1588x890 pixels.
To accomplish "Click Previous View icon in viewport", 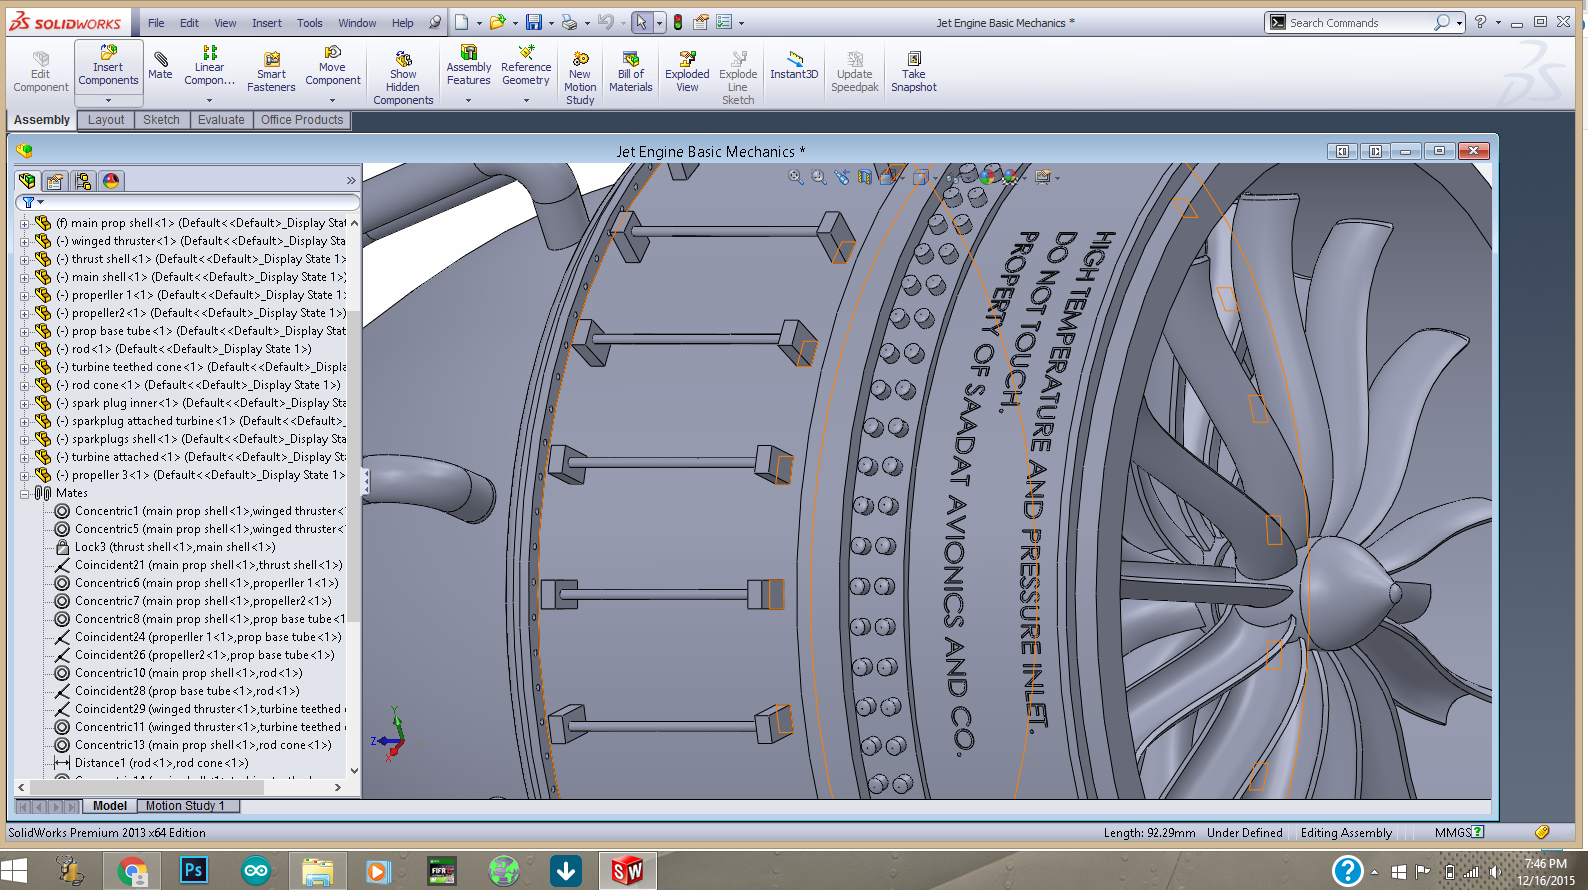I will [x=842, y=176].
